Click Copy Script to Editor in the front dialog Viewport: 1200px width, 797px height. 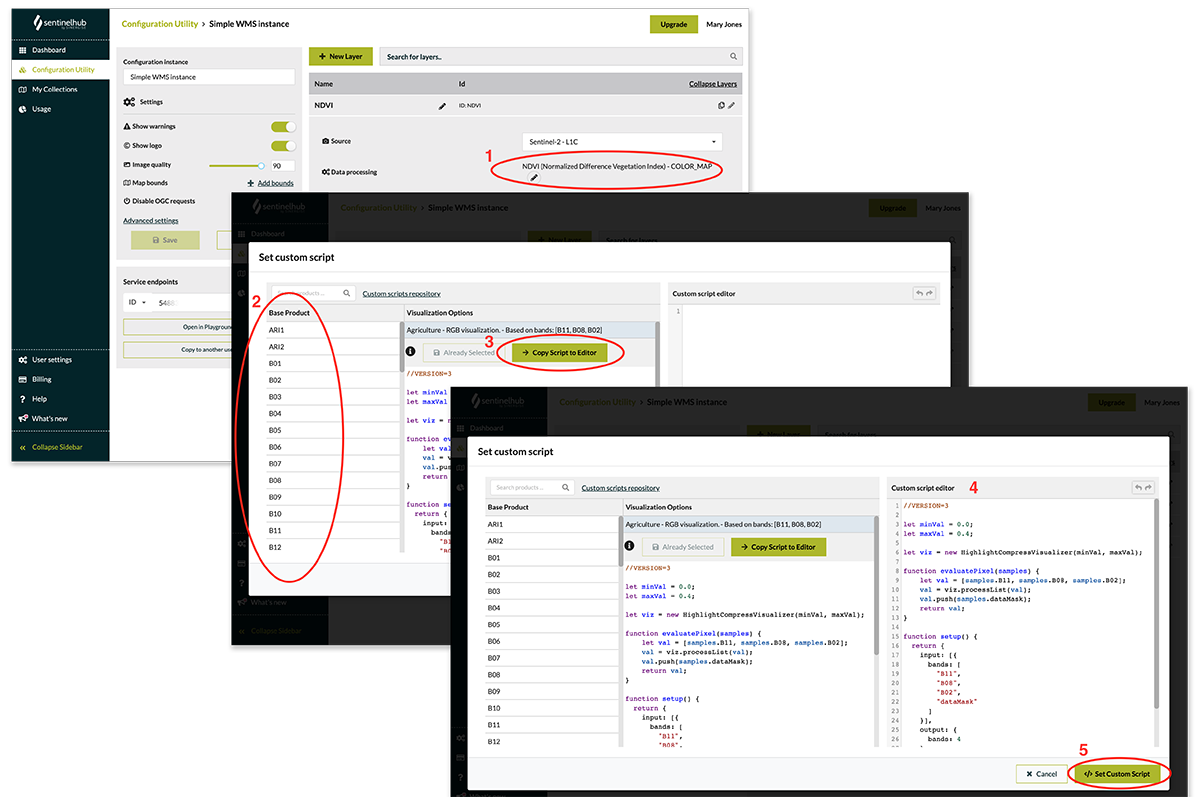(x=779, y=547)
